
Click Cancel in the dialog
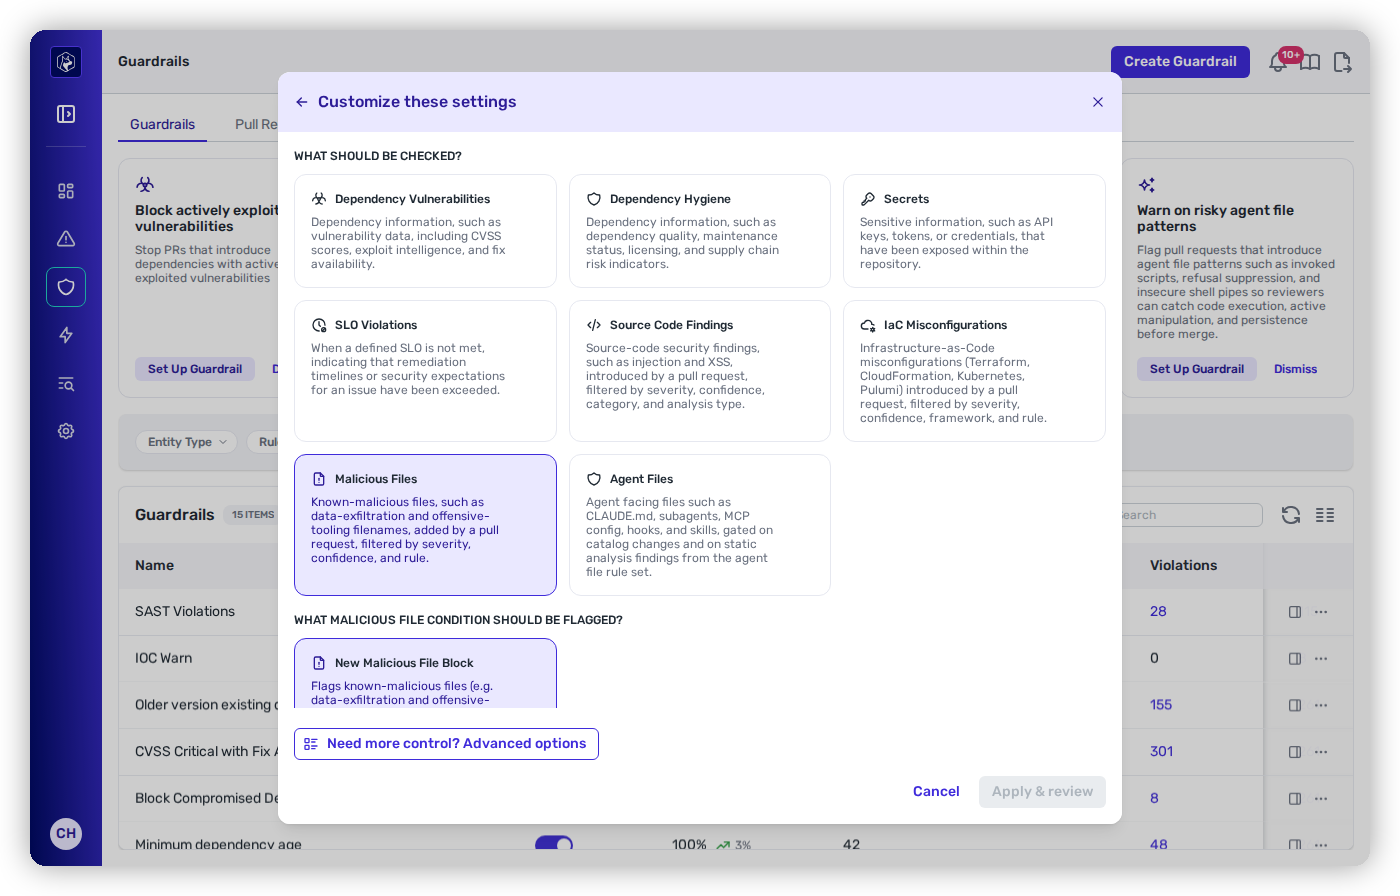[x=936, y=791]
